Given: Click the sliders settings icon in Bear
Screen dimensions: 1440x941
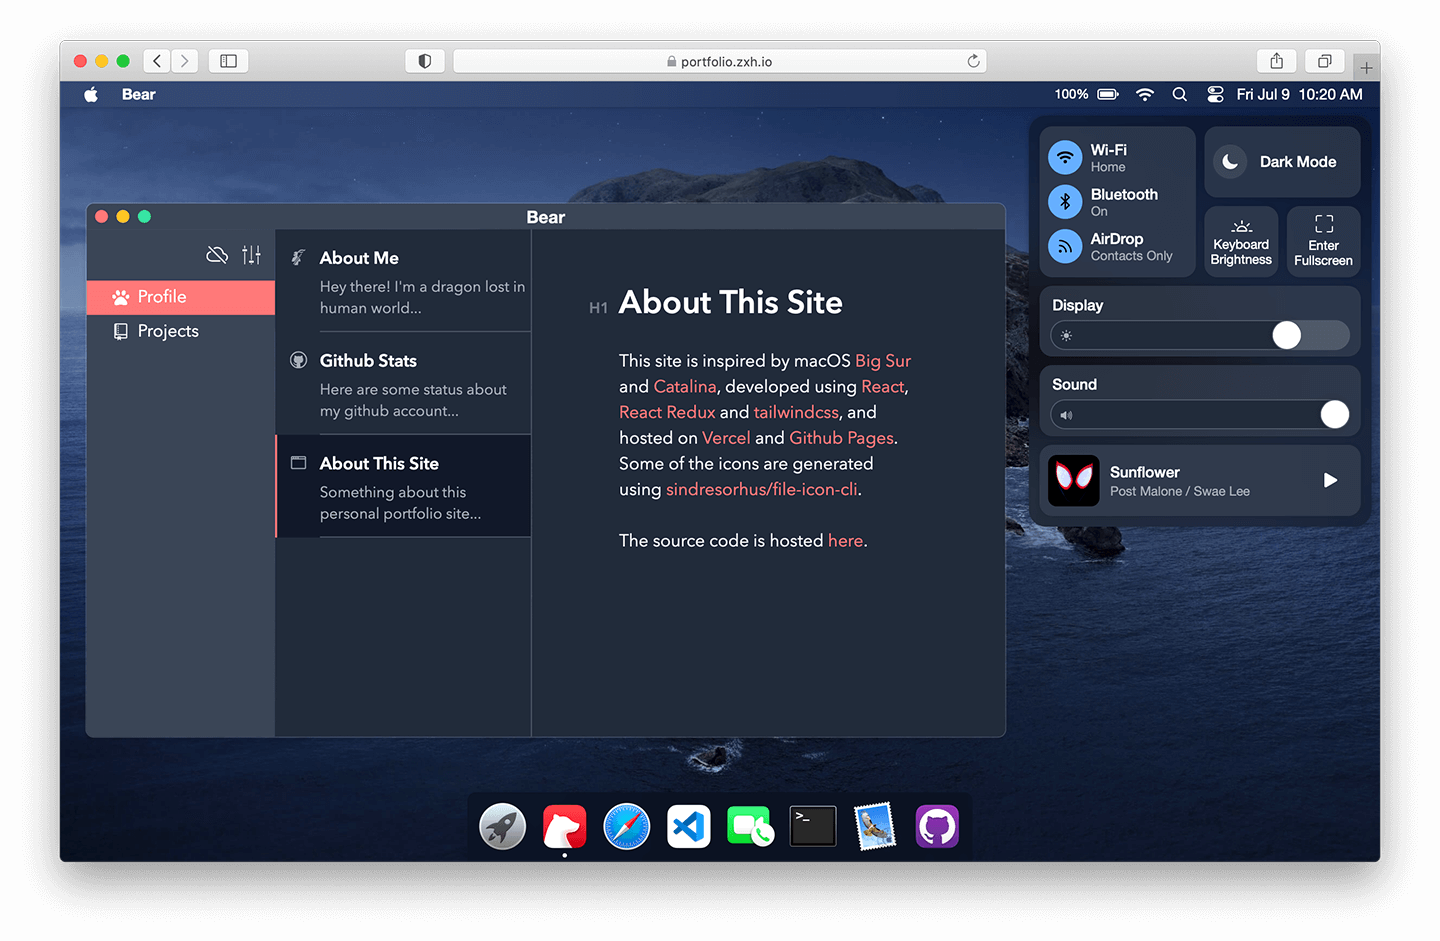Looking at the screenshot, I should click(251, 255).
